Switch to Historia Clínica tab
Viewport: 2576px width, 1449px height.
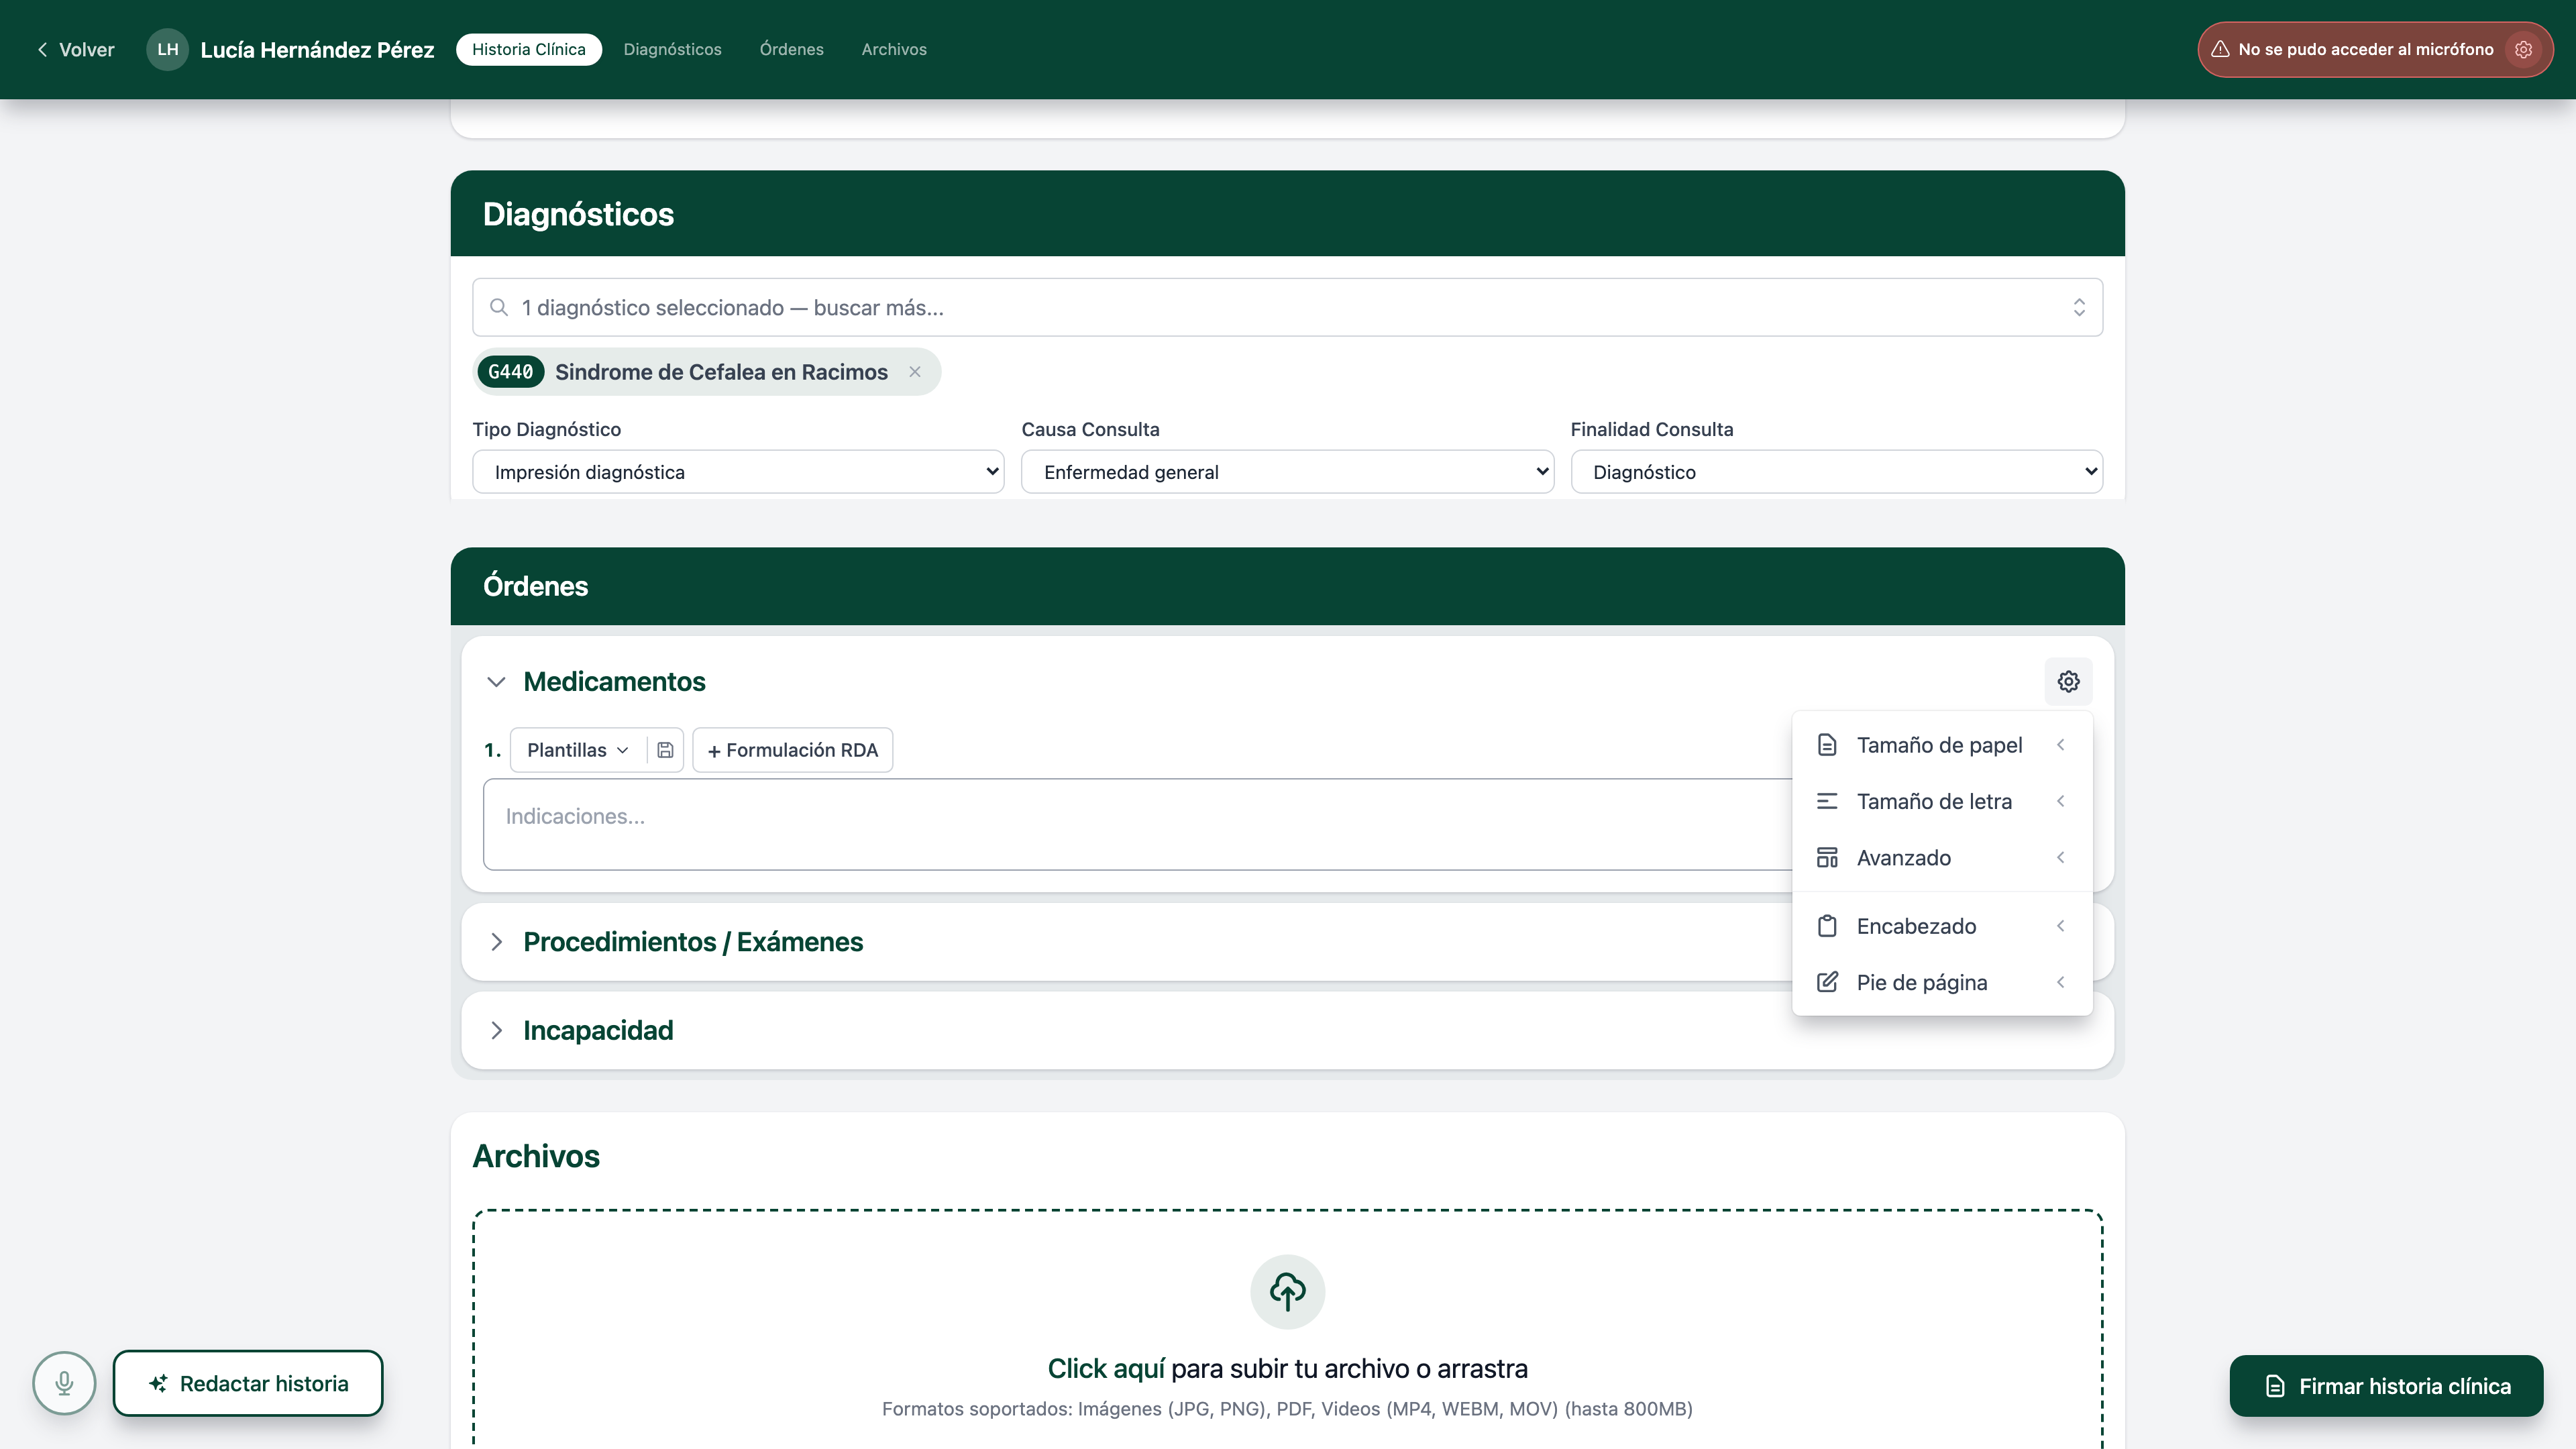(x=529, y=49)
